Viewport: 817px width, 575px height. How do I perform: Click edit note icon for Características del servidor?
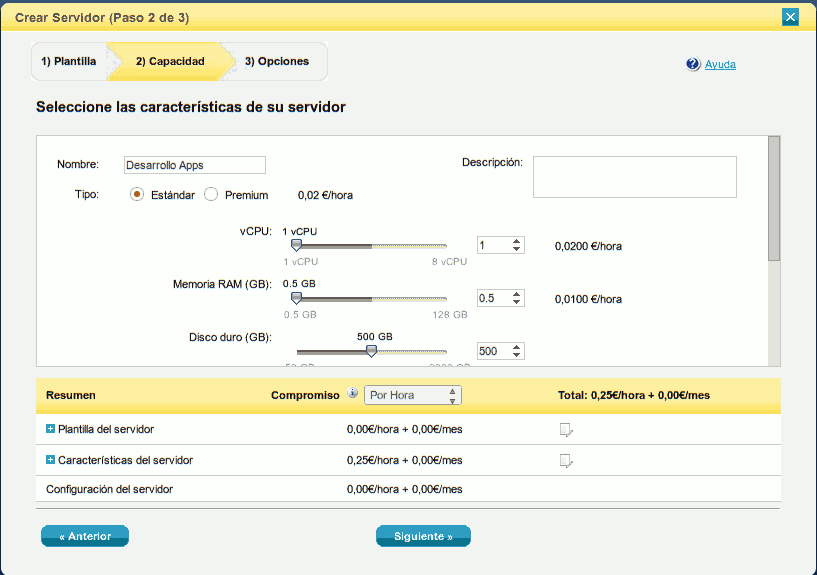pyautogui.click(x=566, y=461)
